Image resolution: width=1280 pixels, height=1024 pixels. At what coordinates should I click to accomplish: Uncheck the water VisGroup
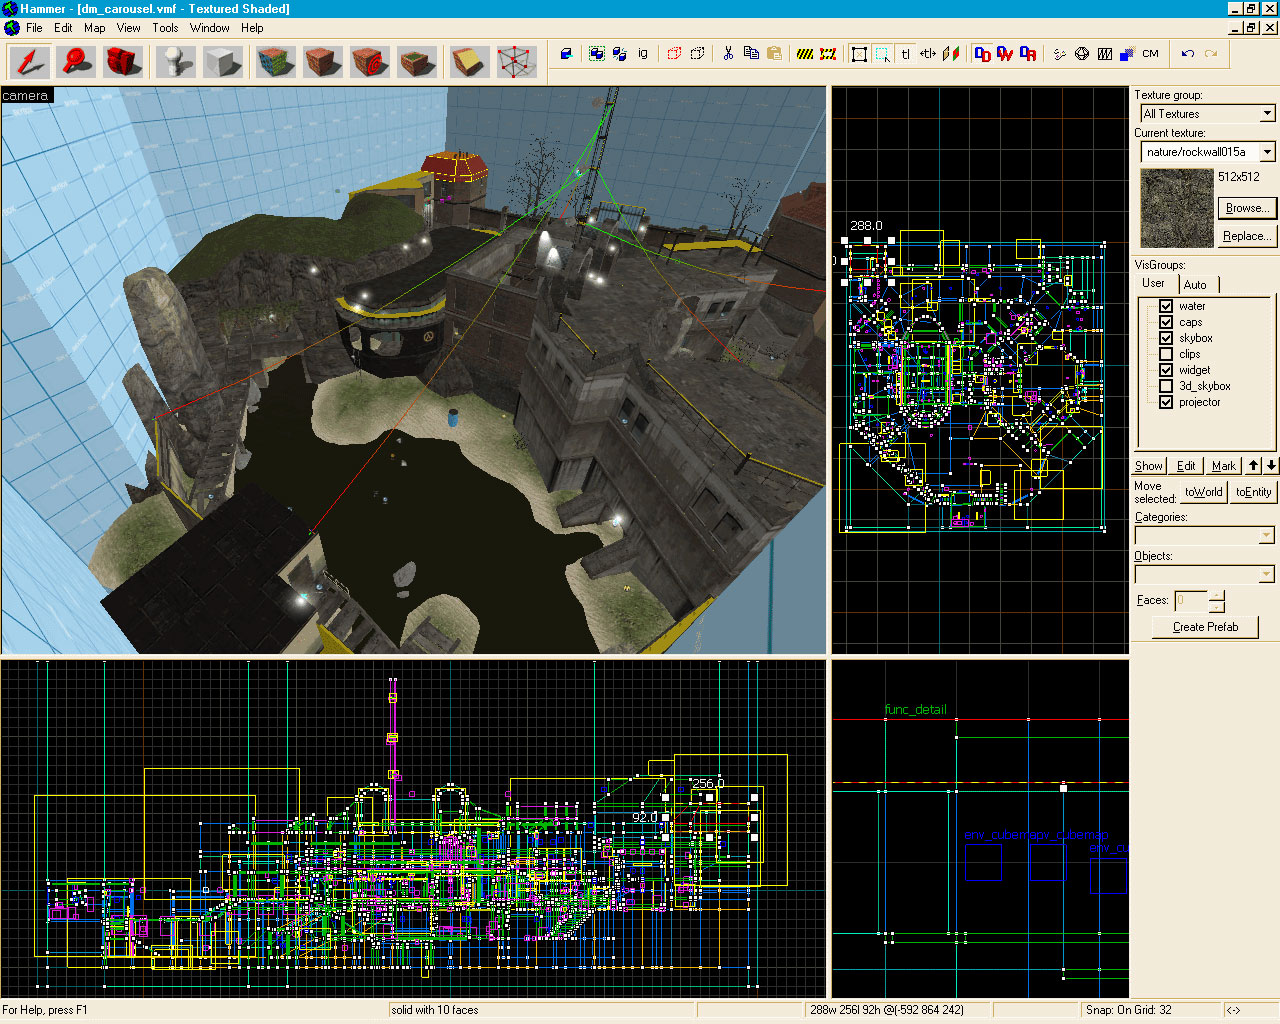point(1166,306)
